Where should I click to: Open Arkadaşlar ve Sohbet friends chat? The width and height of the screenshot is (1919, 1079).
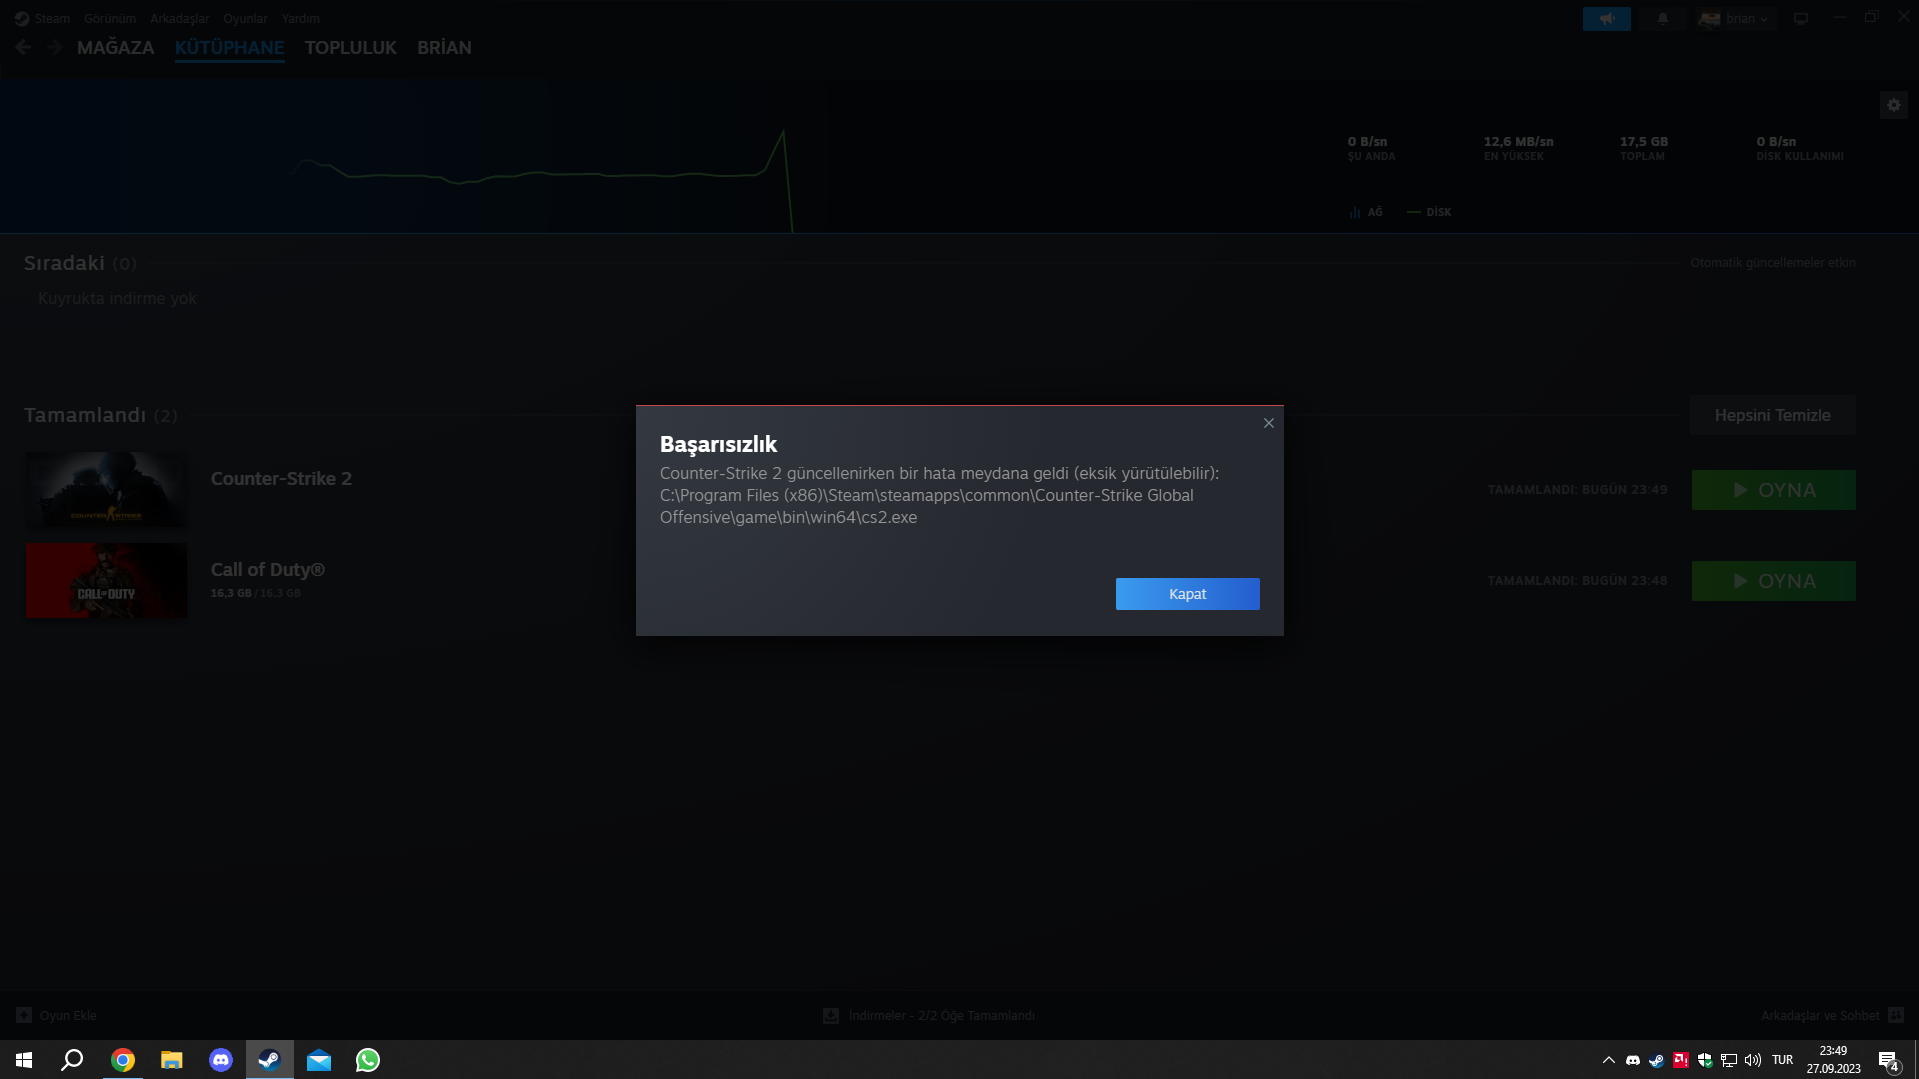(1832, 1015)
